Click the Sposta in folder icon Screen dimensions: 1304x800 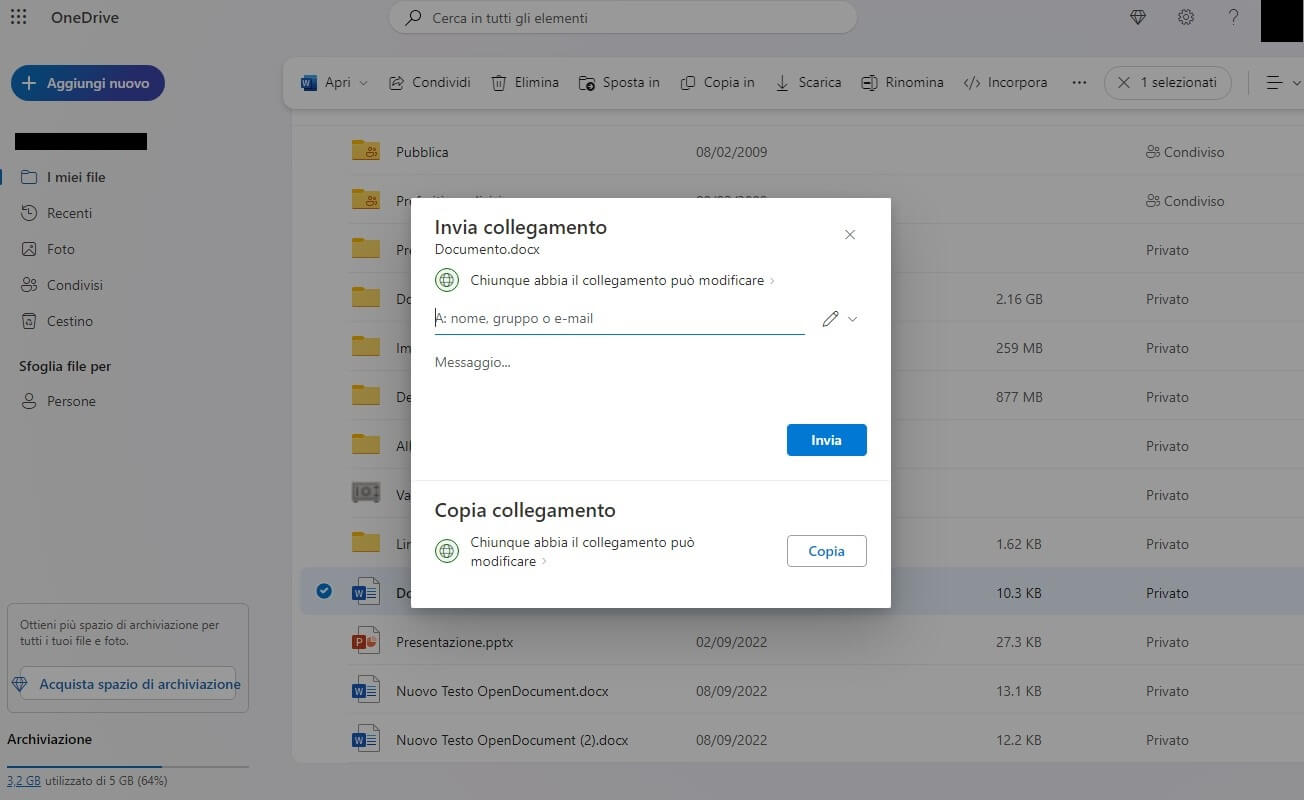pyautogui.click(x=585, y=82)
